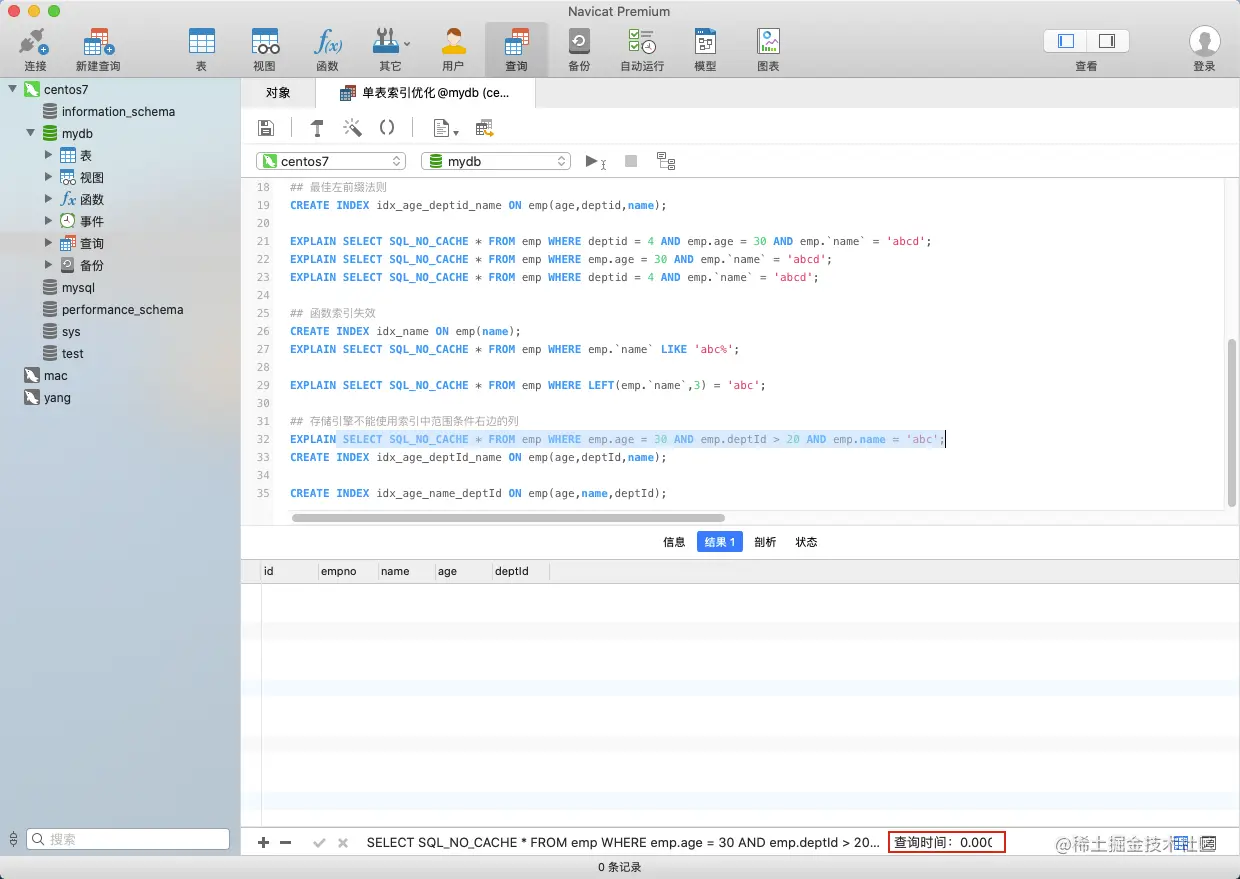Open the 剖析 profile tab
This screenshot has height=879, width=1240.
(765, 542)
